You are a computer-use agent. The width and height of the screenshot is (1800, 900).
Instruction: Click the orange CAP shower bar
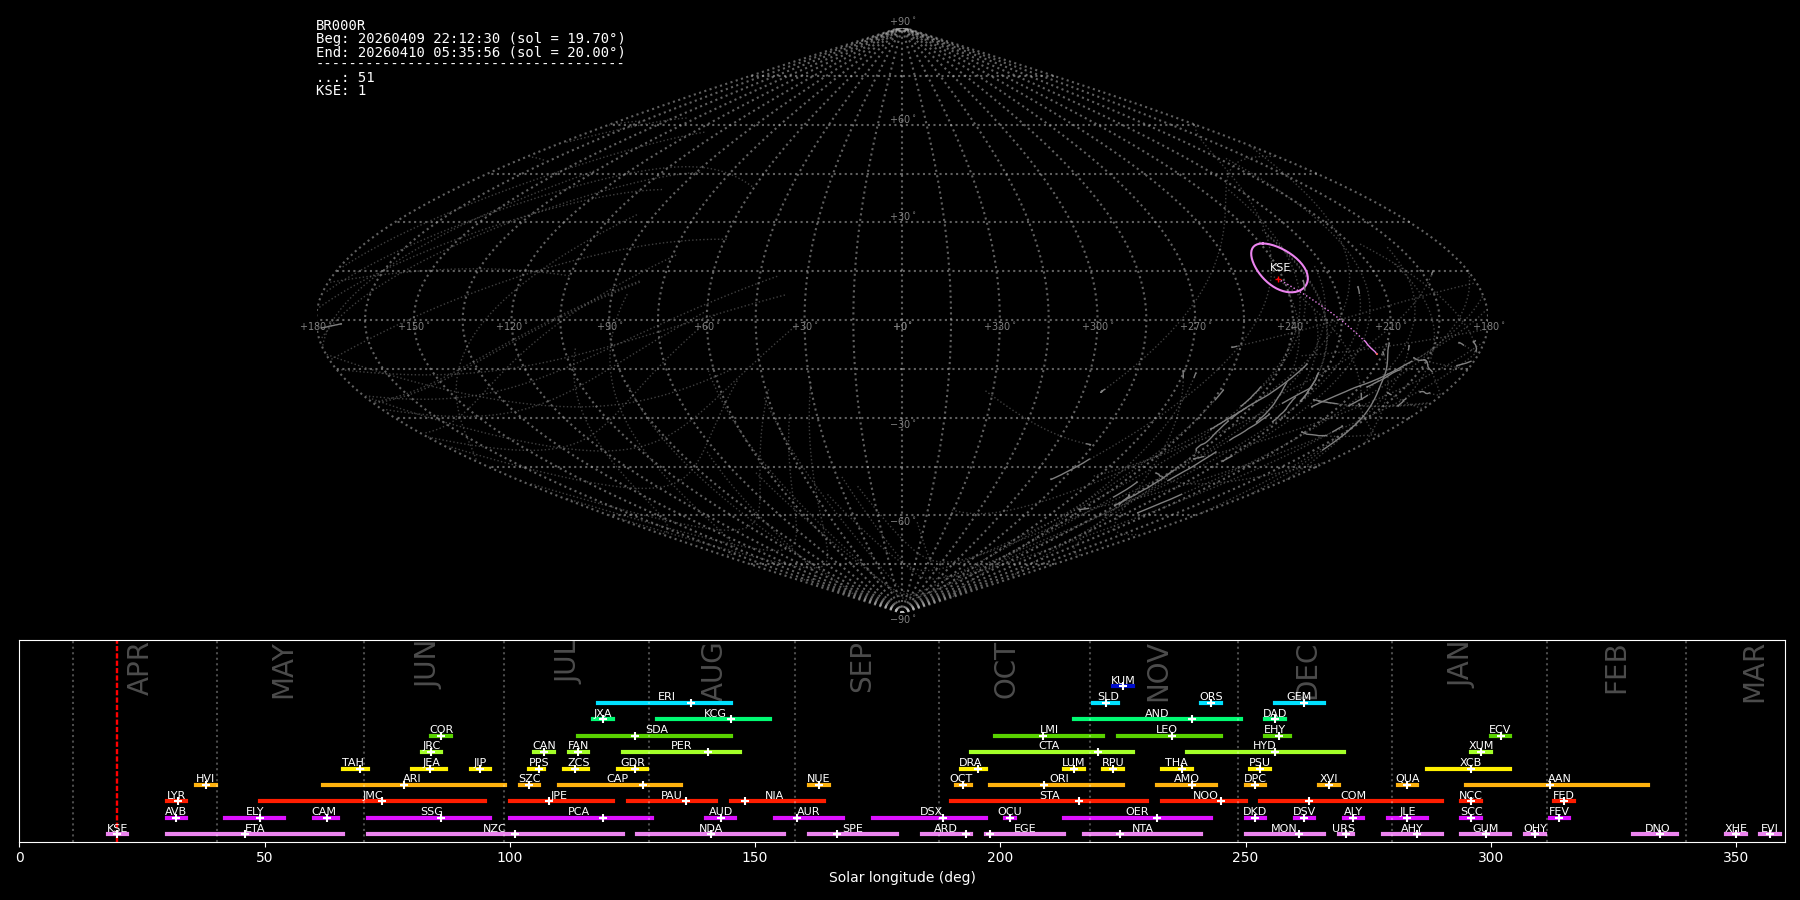619,785
